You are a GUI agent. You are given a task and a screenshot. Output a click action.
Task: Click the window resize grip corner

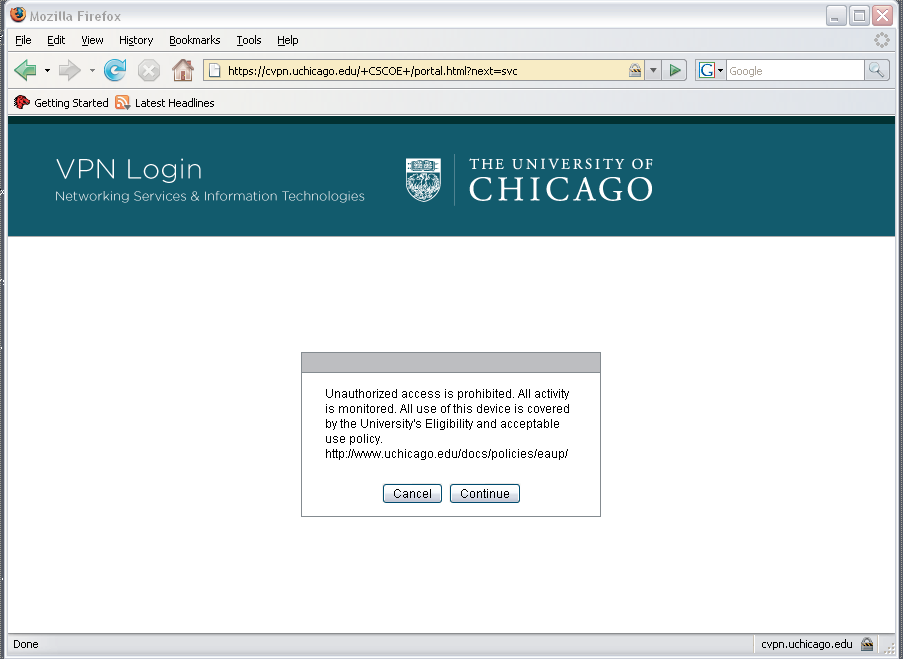(888, 648)
